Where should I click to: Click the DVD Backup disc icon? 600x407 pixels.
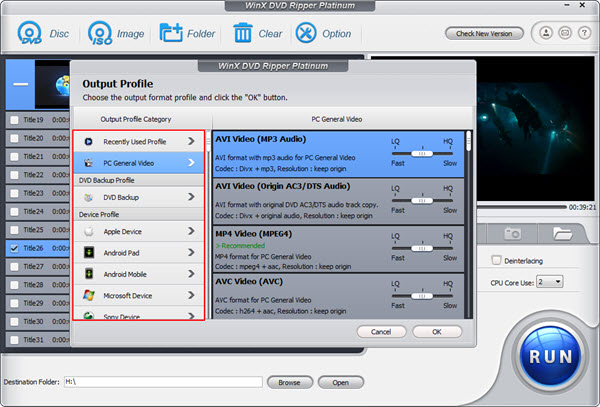click(88, 197)
